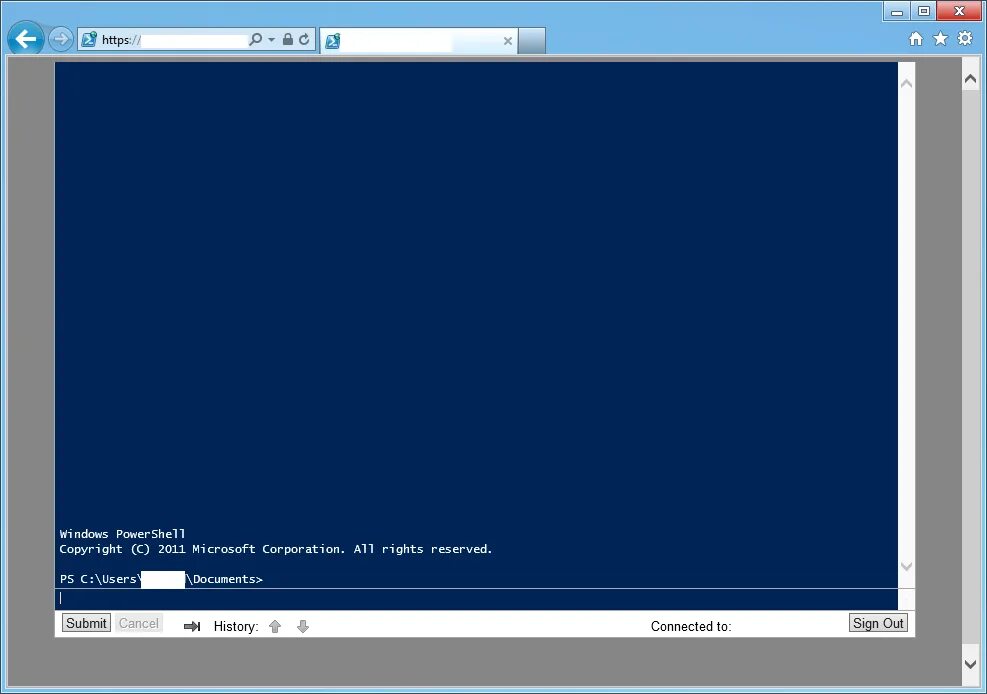Click the 'Windows PowerShell' banner line
987x694 pixels.
[122, 534]
